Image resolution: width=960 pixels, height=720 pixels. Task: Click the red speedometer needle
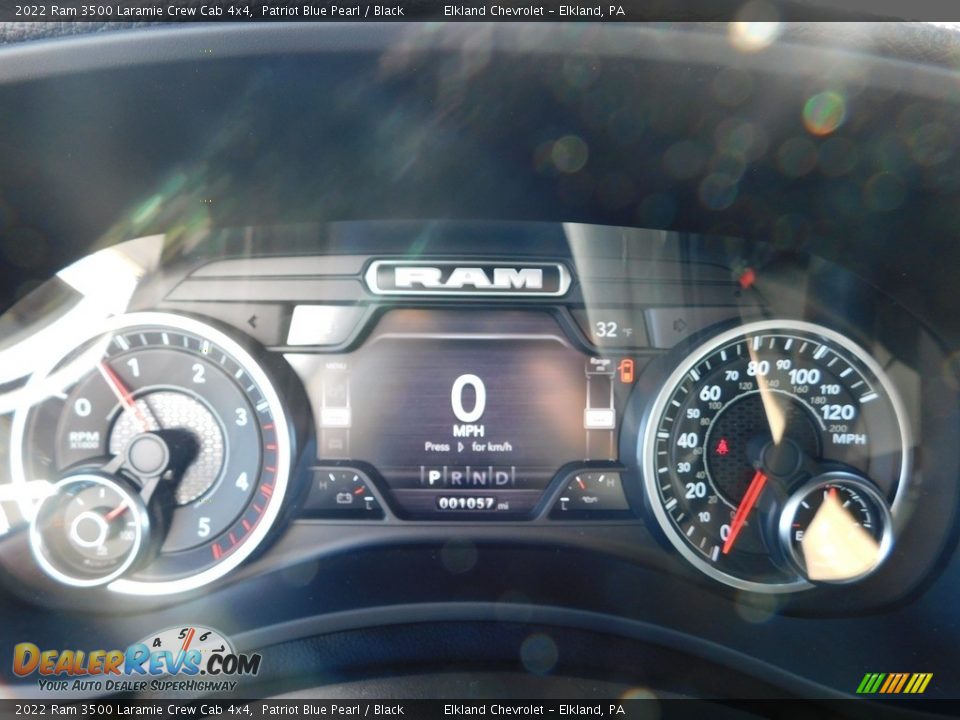click(744, 512)
